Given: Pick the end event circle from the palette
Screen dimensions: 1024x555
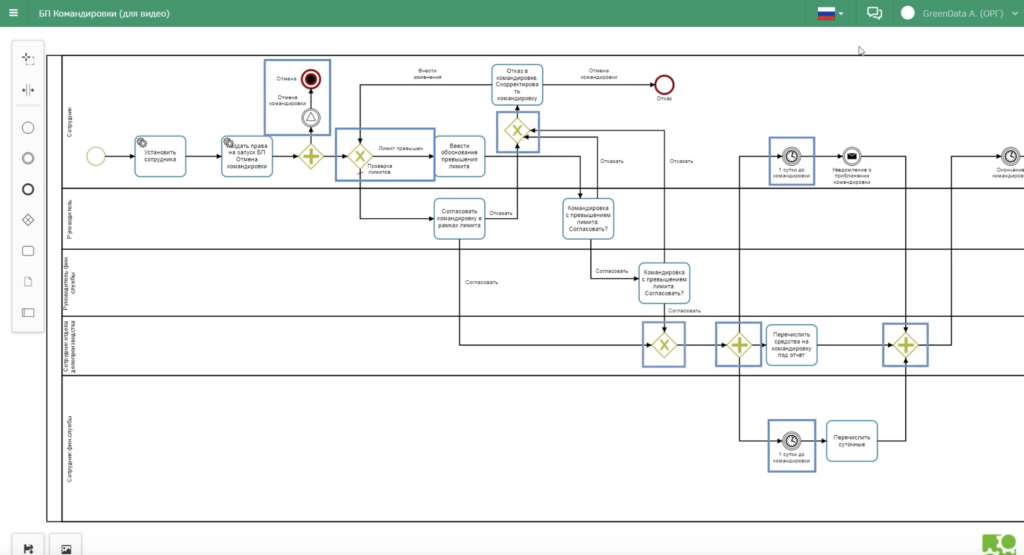Looking at the screenshot, I should [x=27, y=189].
